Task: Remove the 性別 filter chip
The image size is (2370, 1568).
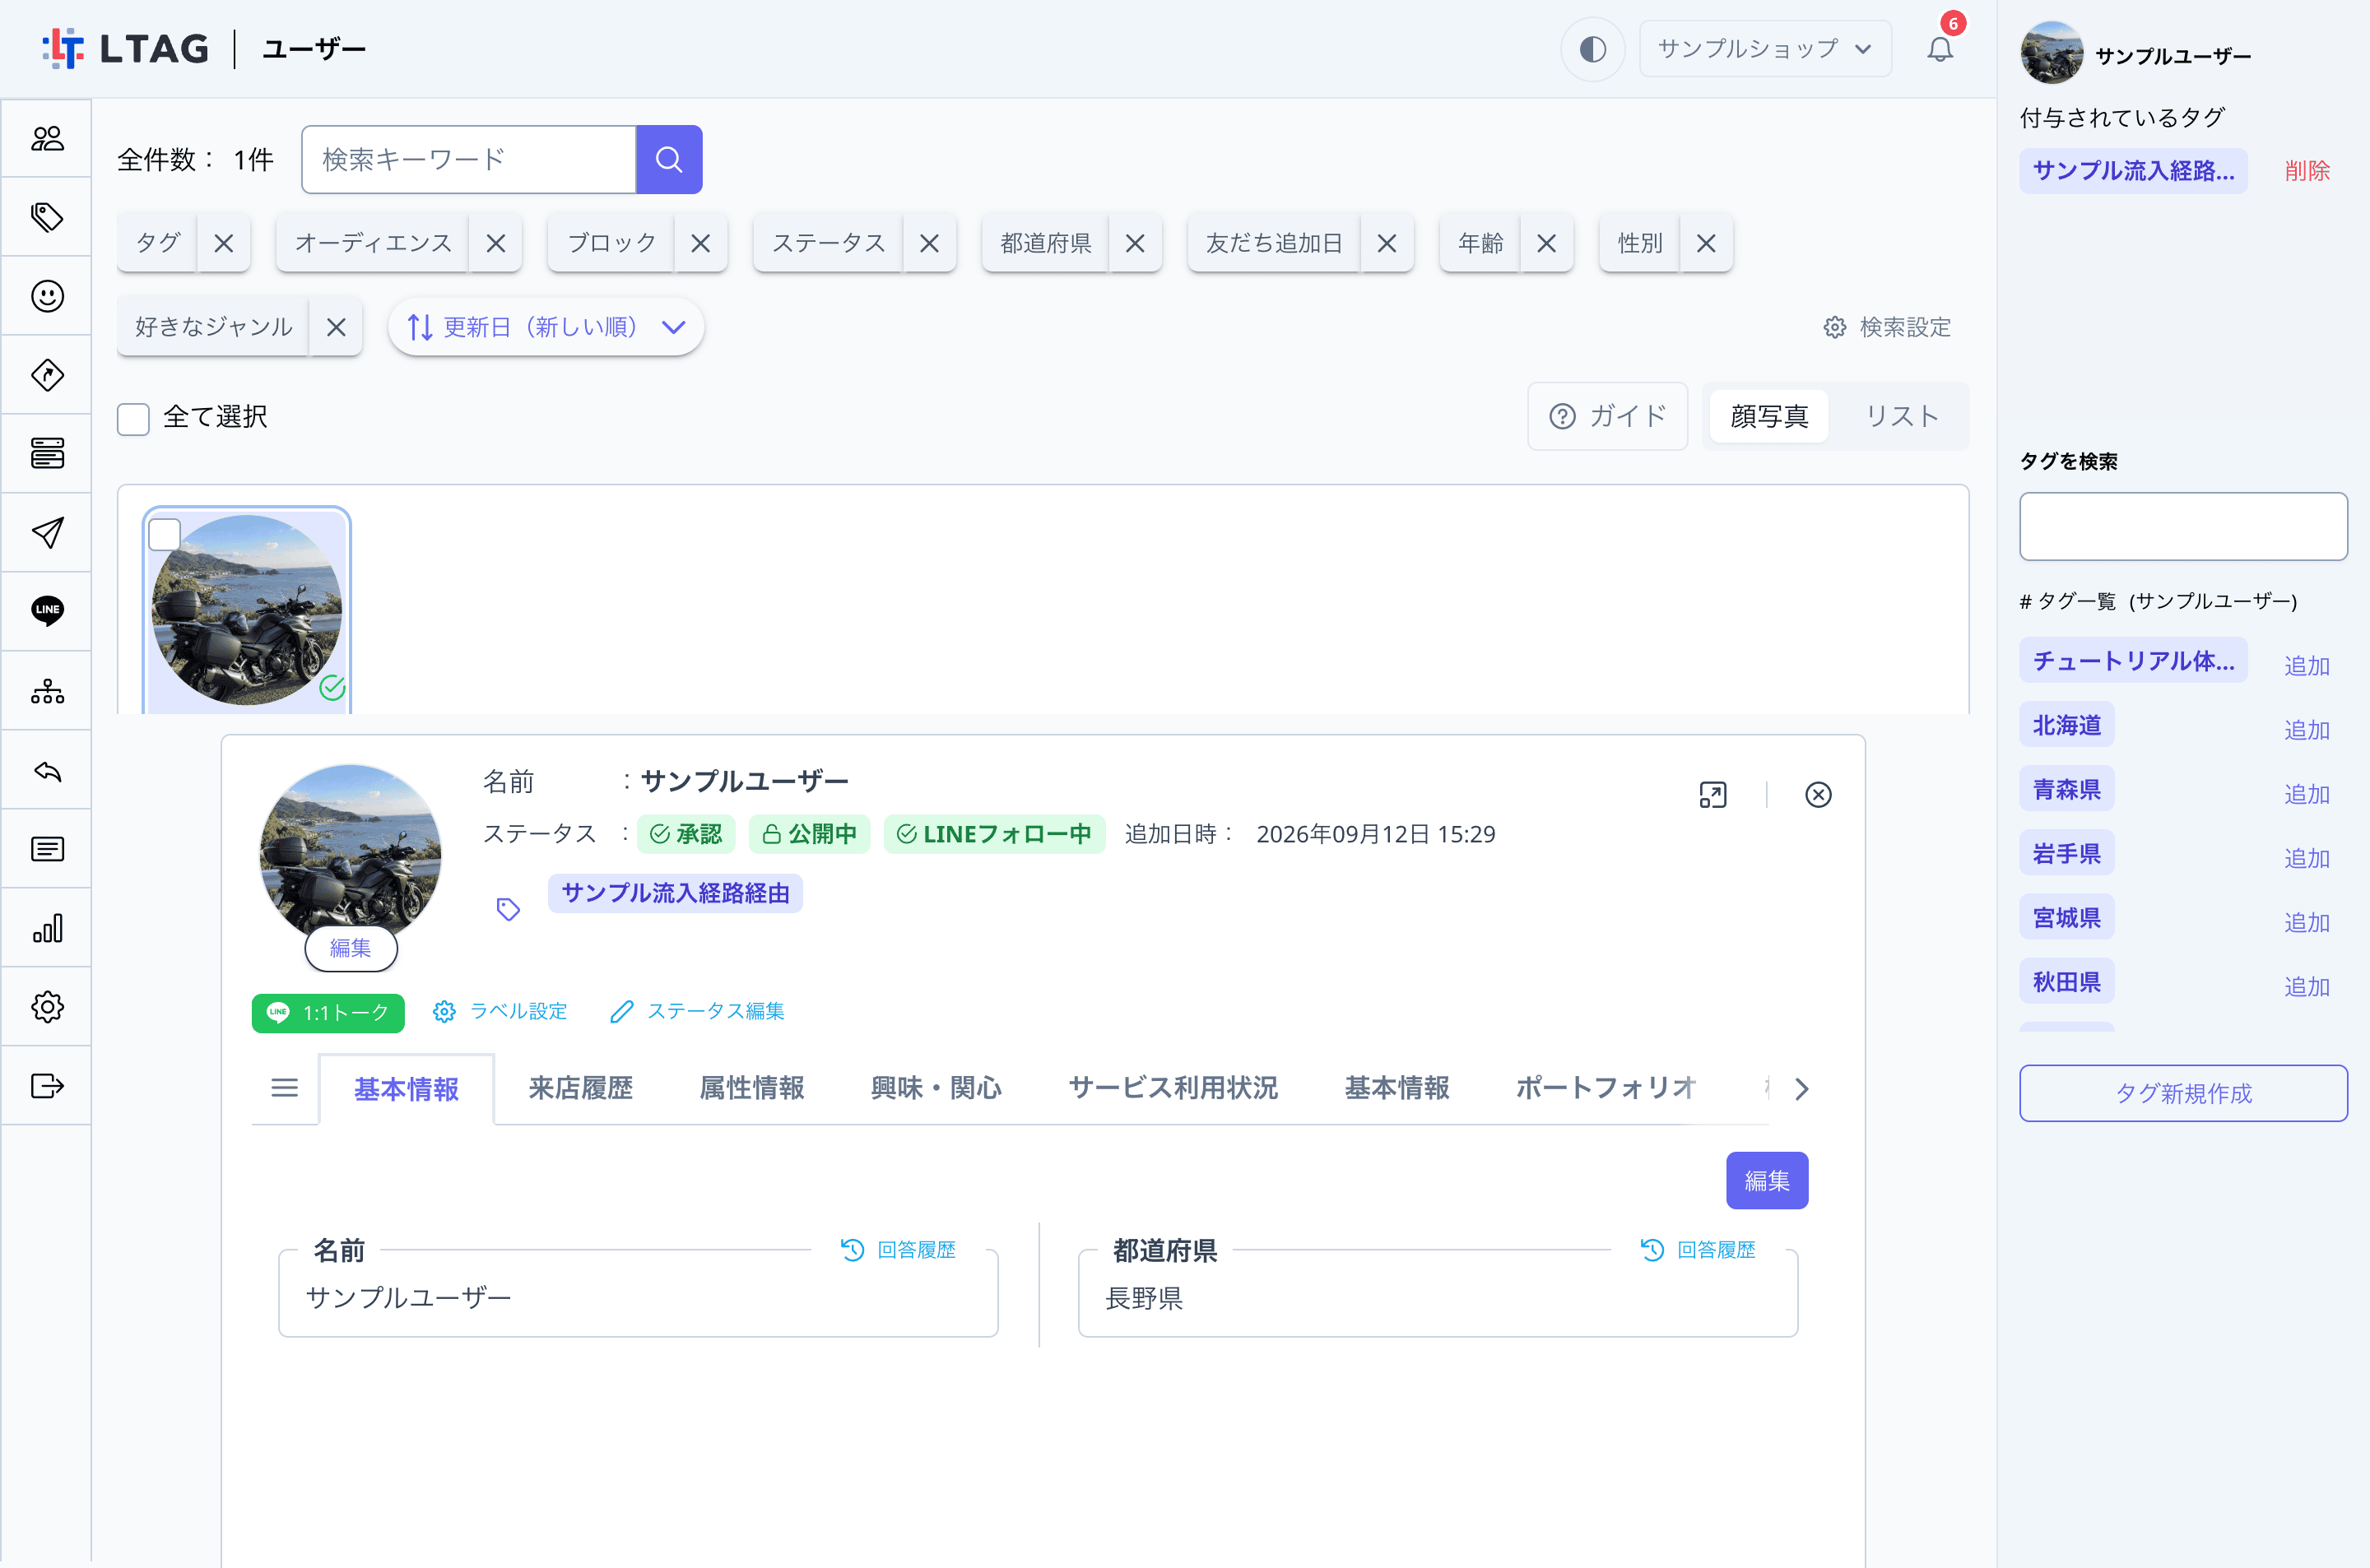Action: coord(1706,243)
